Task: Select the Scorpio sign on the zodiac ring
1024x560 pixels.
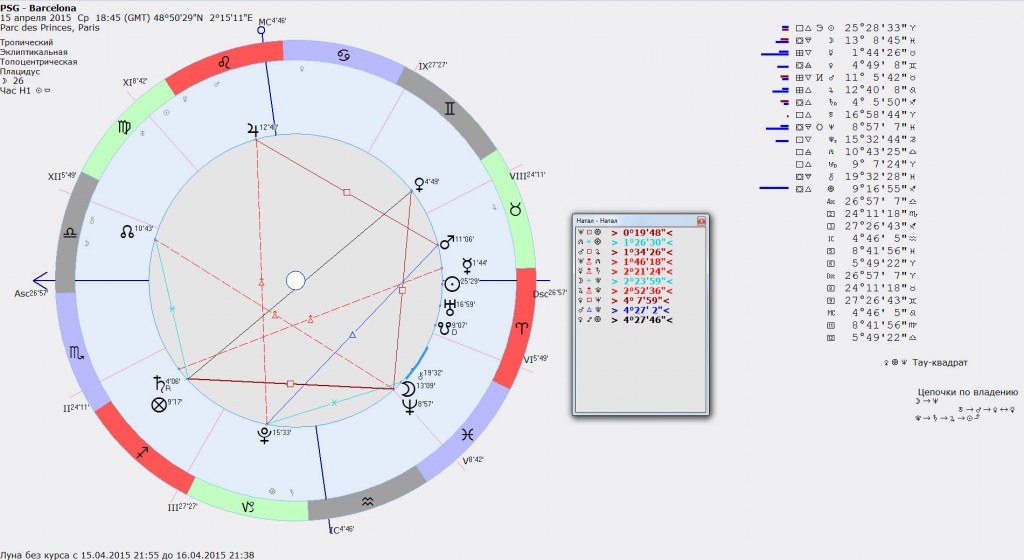Action: pyautogui.click(x=77, y=353)
